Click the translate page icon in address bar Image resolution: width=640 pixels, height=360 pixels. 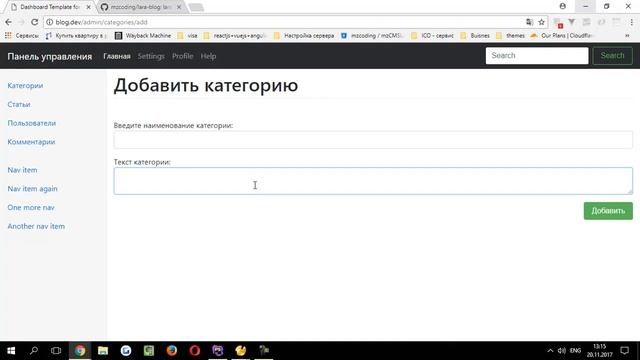click(529, 22)
